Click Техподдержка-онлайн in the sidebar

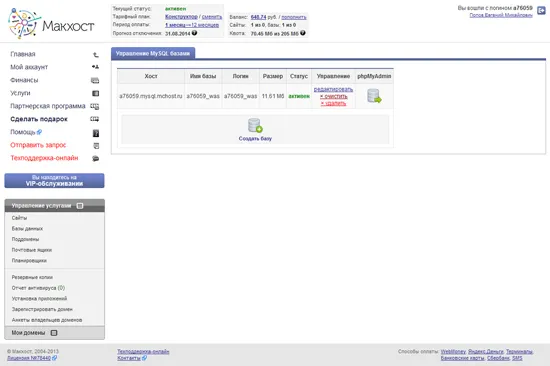pyautogui.click(x=44, y=158)
